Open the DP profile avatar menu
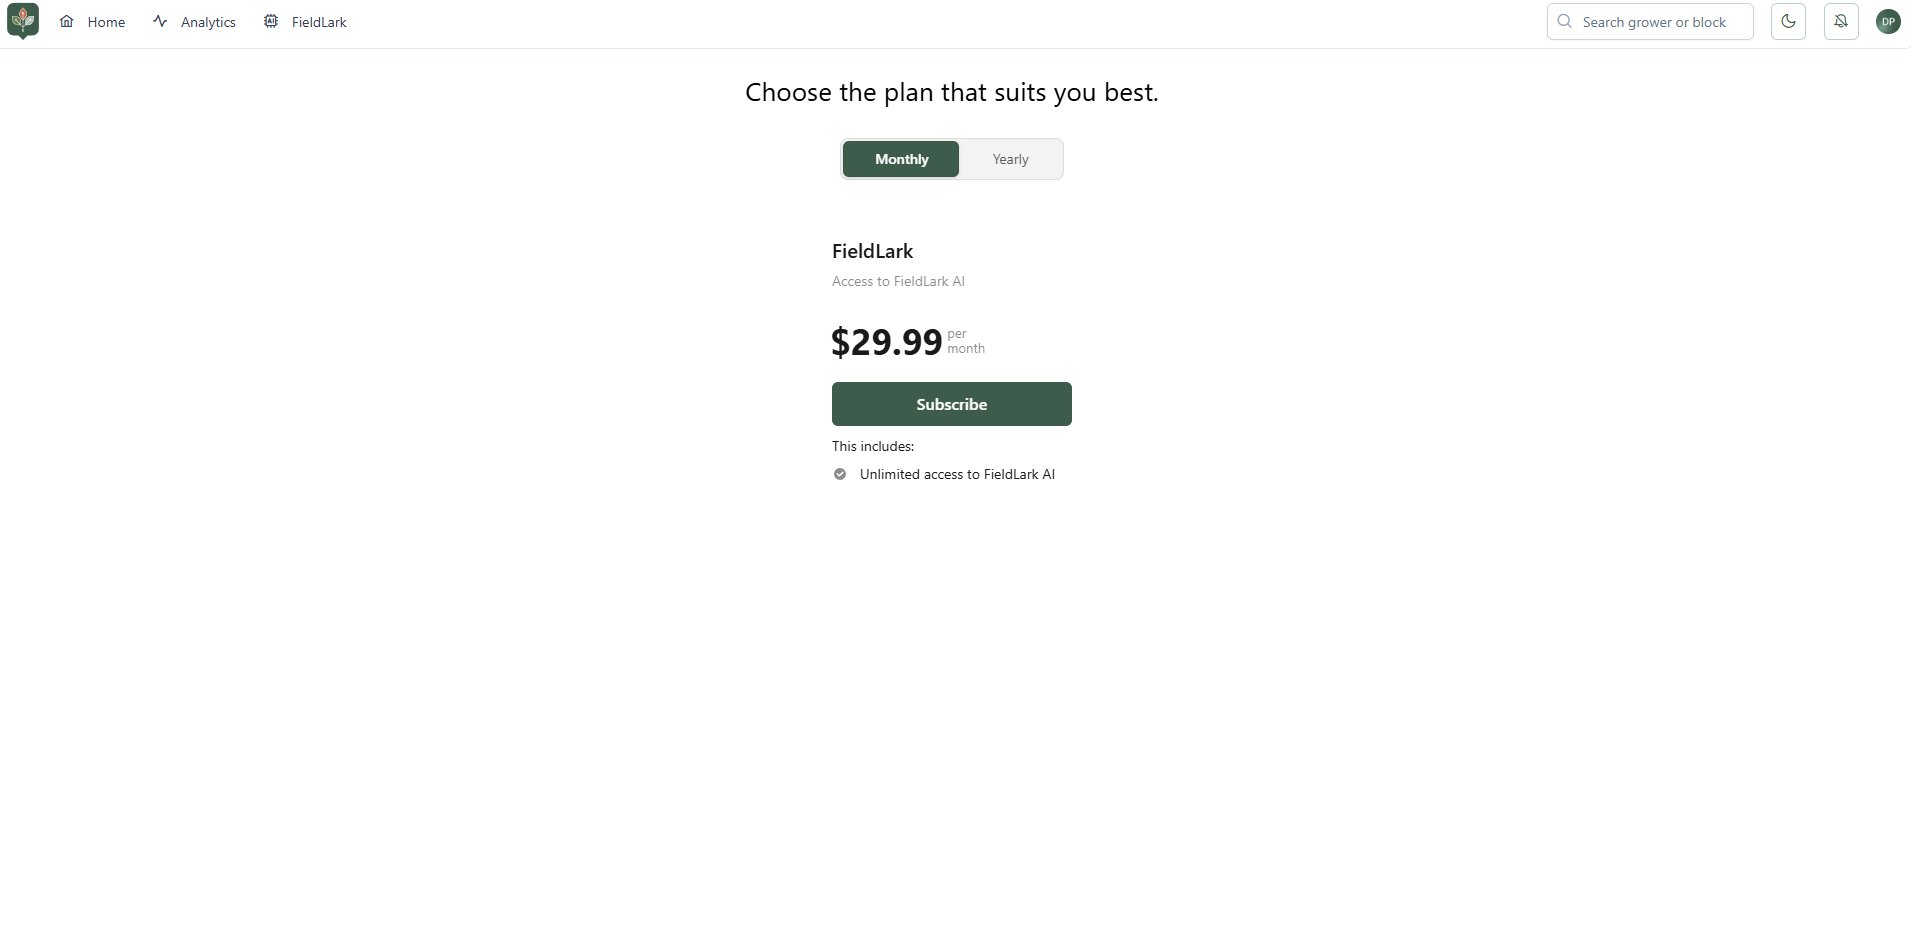This screenshot has height=942, width=1911. coord(1888,21)
